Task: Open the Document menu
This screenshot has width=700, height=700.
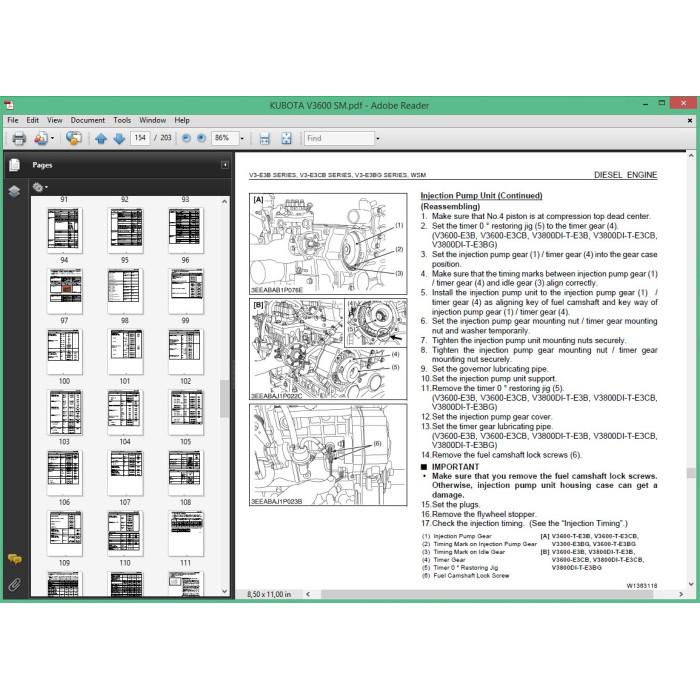Action: point(88,120)
